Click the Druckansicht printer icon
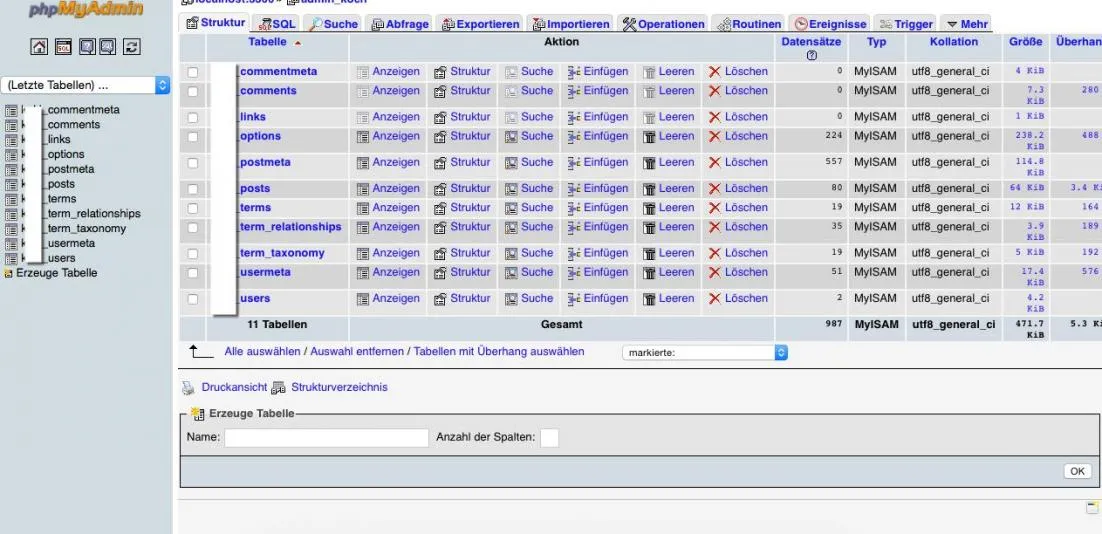The width and height of the screenshot is (1102, 534). click(x=188, y=388)
